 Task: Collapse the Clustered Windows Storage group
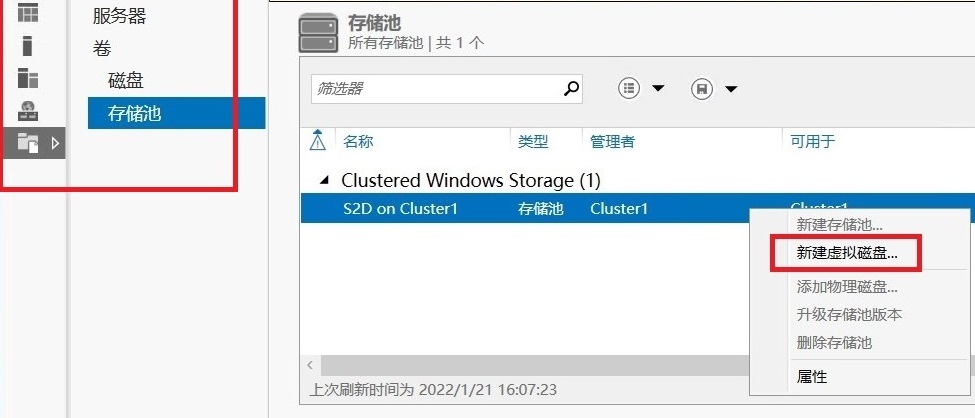click(323, 181)
